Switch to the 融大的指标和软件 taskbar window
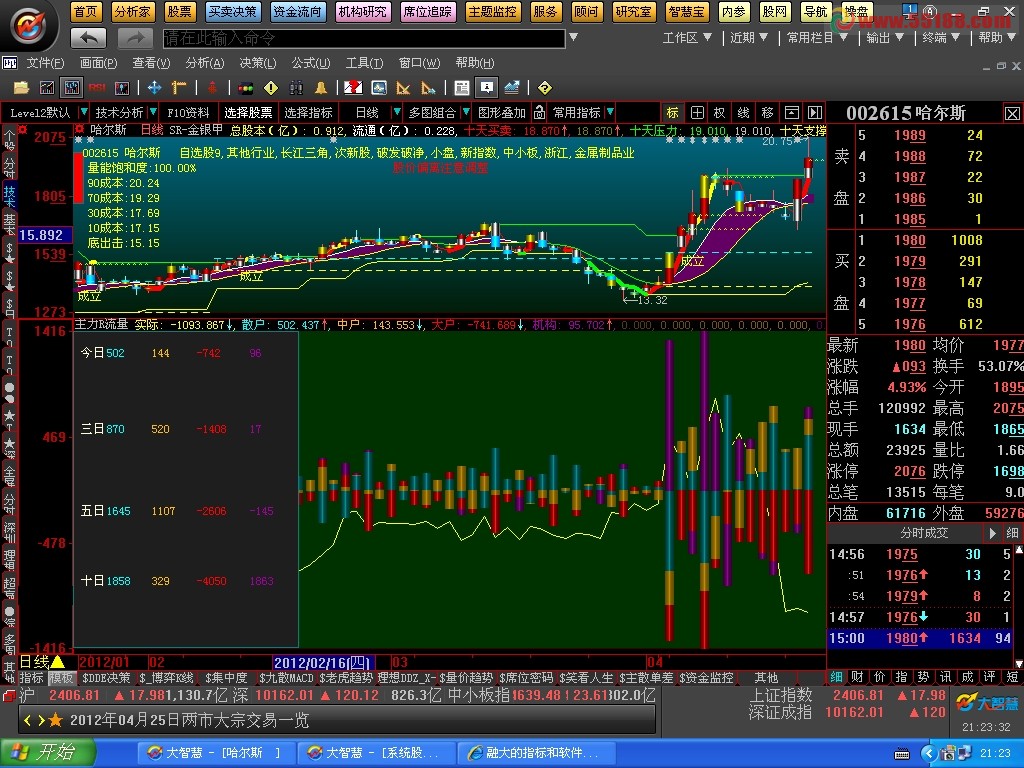The height and width of the screenshot is (768, 1024). [x=536, y=753]
